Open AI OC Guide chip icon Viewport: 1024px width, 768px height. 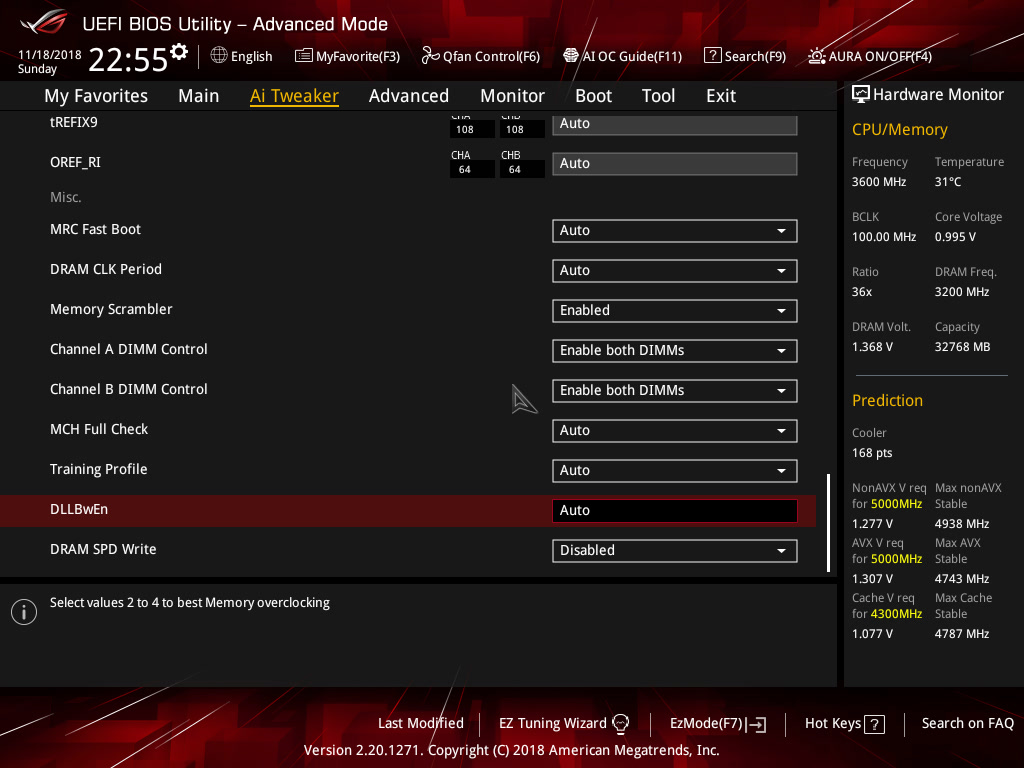(571, 56)
